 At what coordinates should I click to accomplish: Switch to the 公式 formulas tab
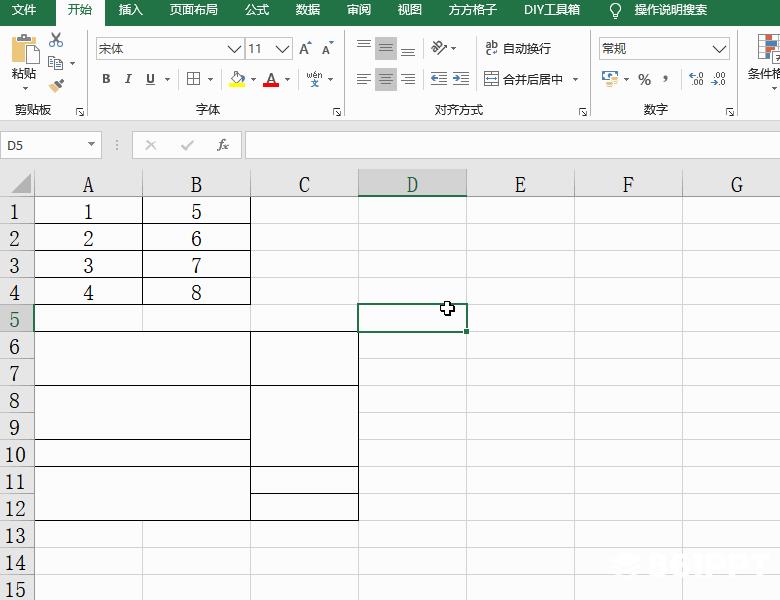257,10
